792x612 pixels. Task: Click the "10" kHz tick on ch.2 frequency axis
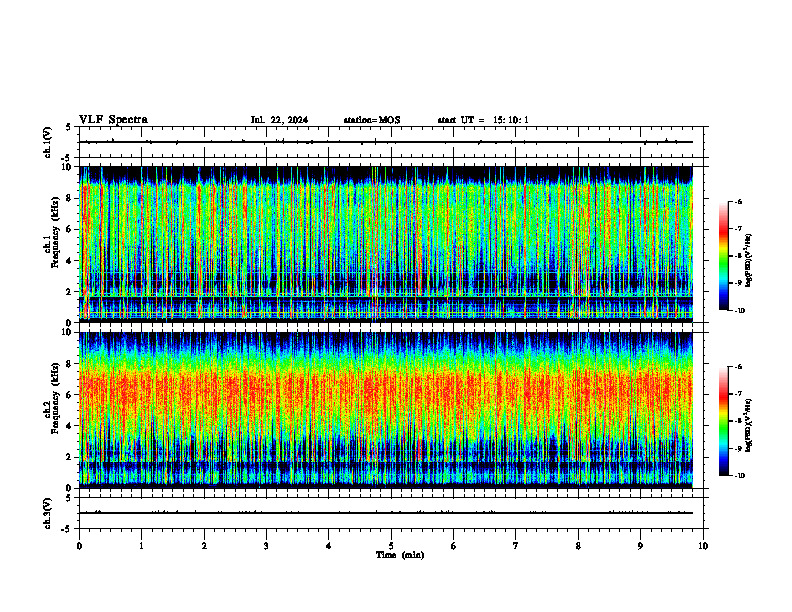pos(67,332)
